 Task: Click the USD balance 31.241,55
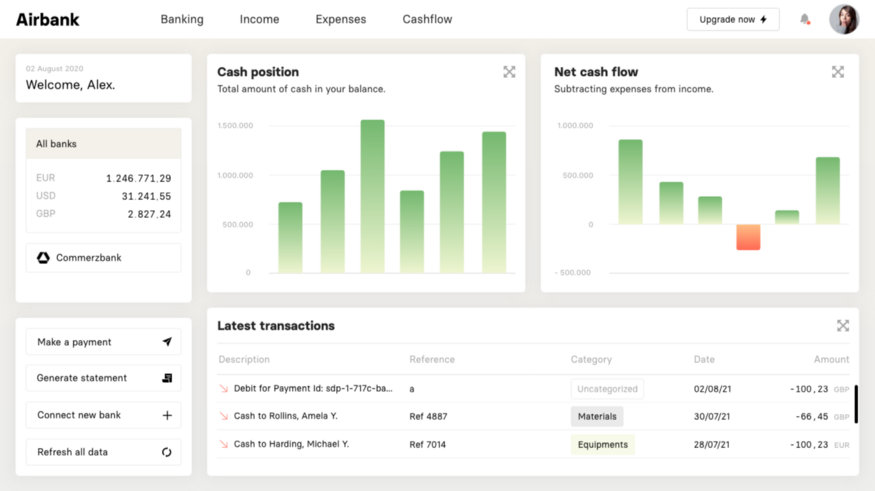click(x=146, y=196)
